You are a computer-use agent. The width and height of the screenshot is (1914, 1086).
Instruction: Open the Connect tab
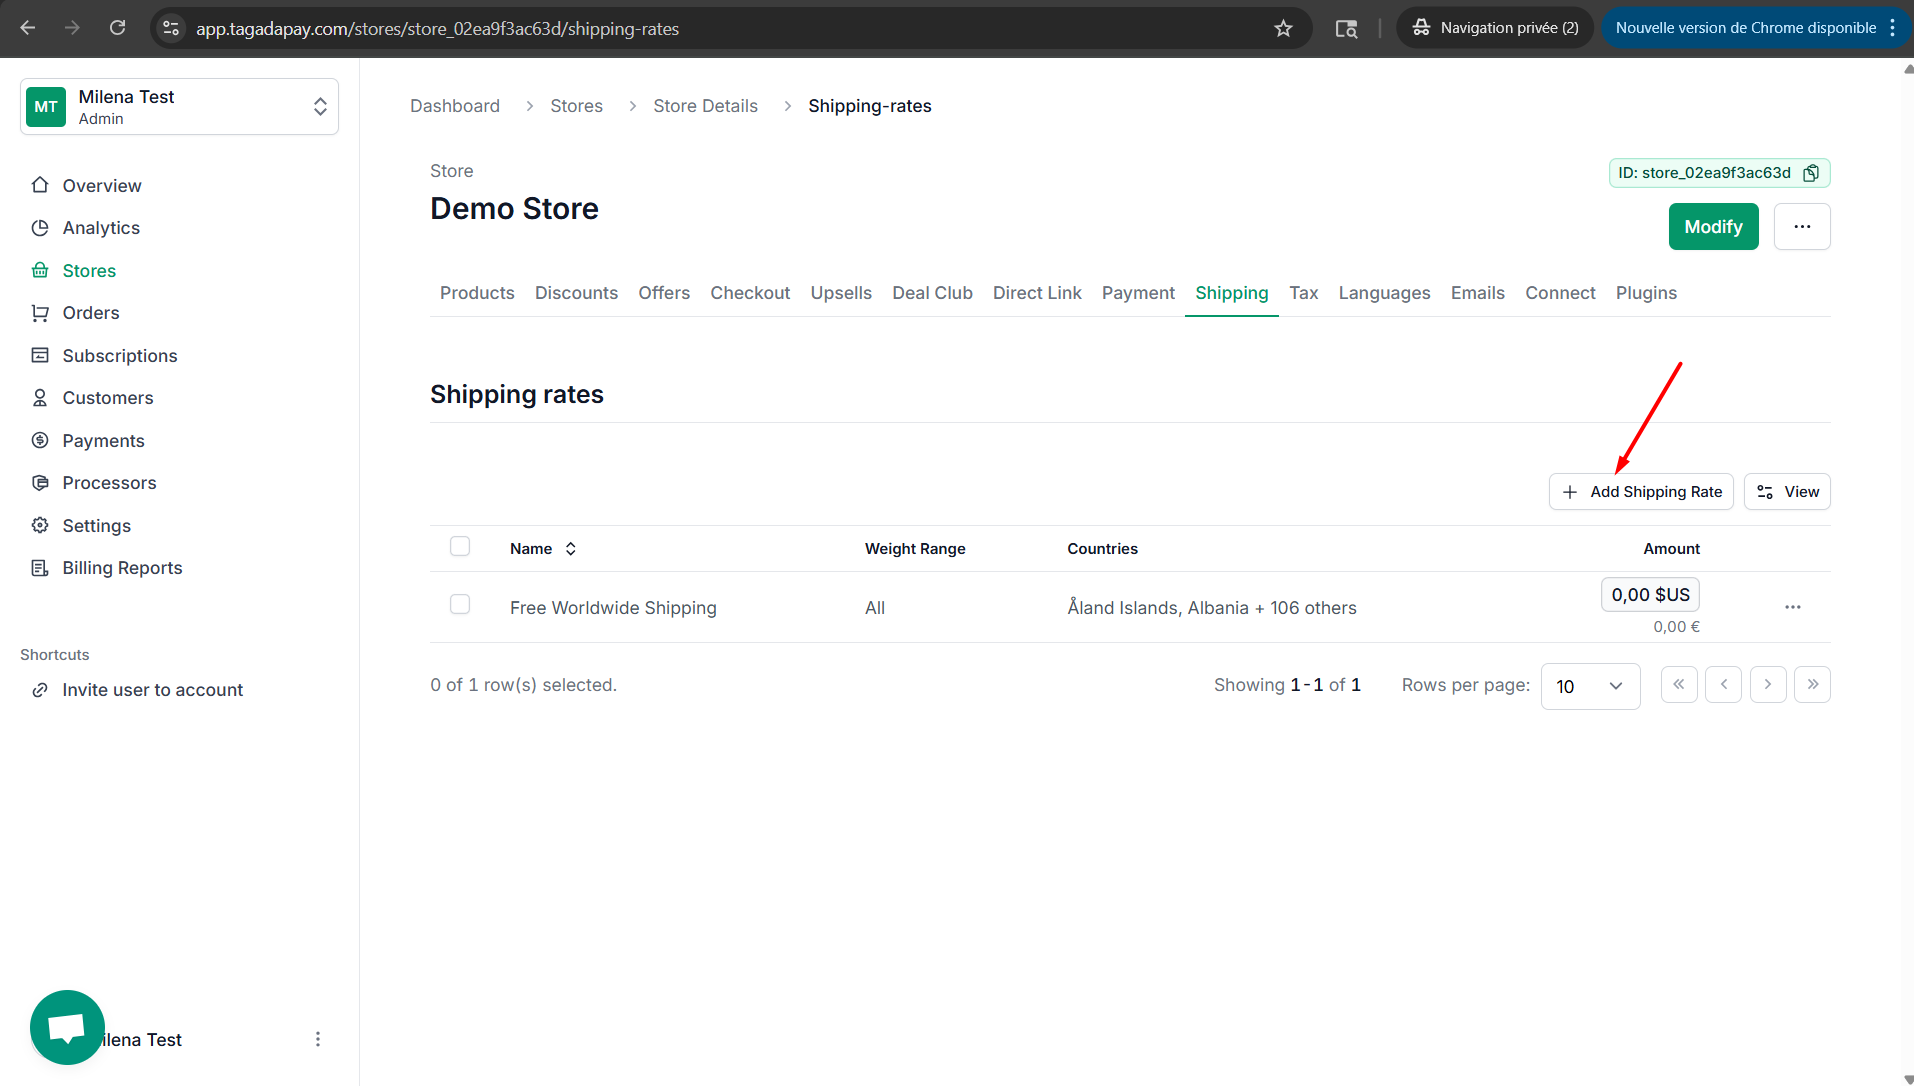(x=1560, y=293)
